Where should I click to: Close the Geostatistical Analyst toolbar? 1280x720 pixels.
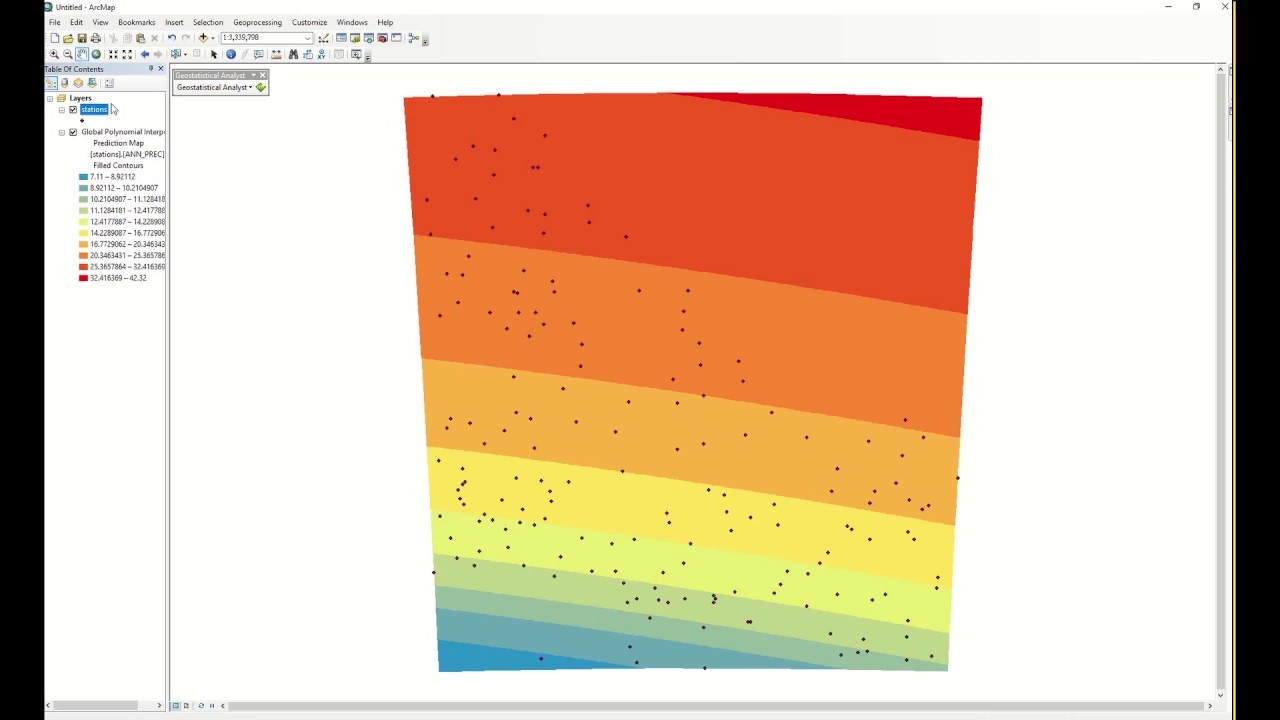point(263,75)
